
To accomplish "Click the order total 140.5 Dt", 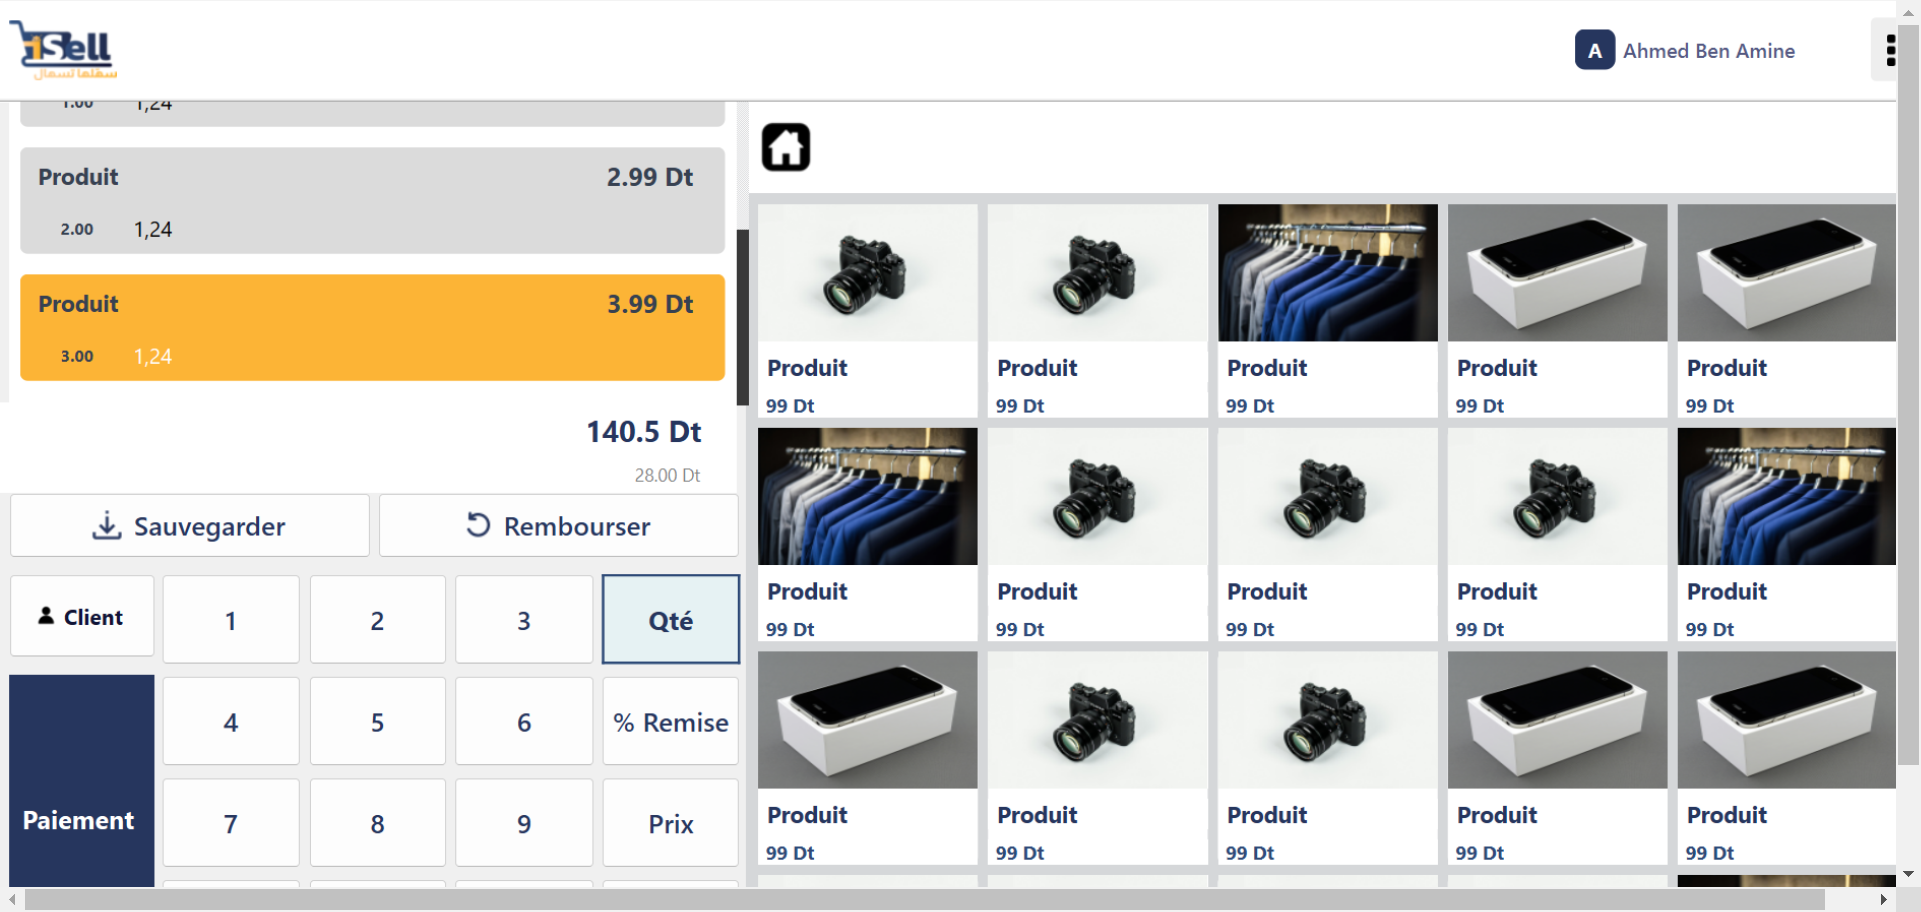I will (x=644, y=432).
